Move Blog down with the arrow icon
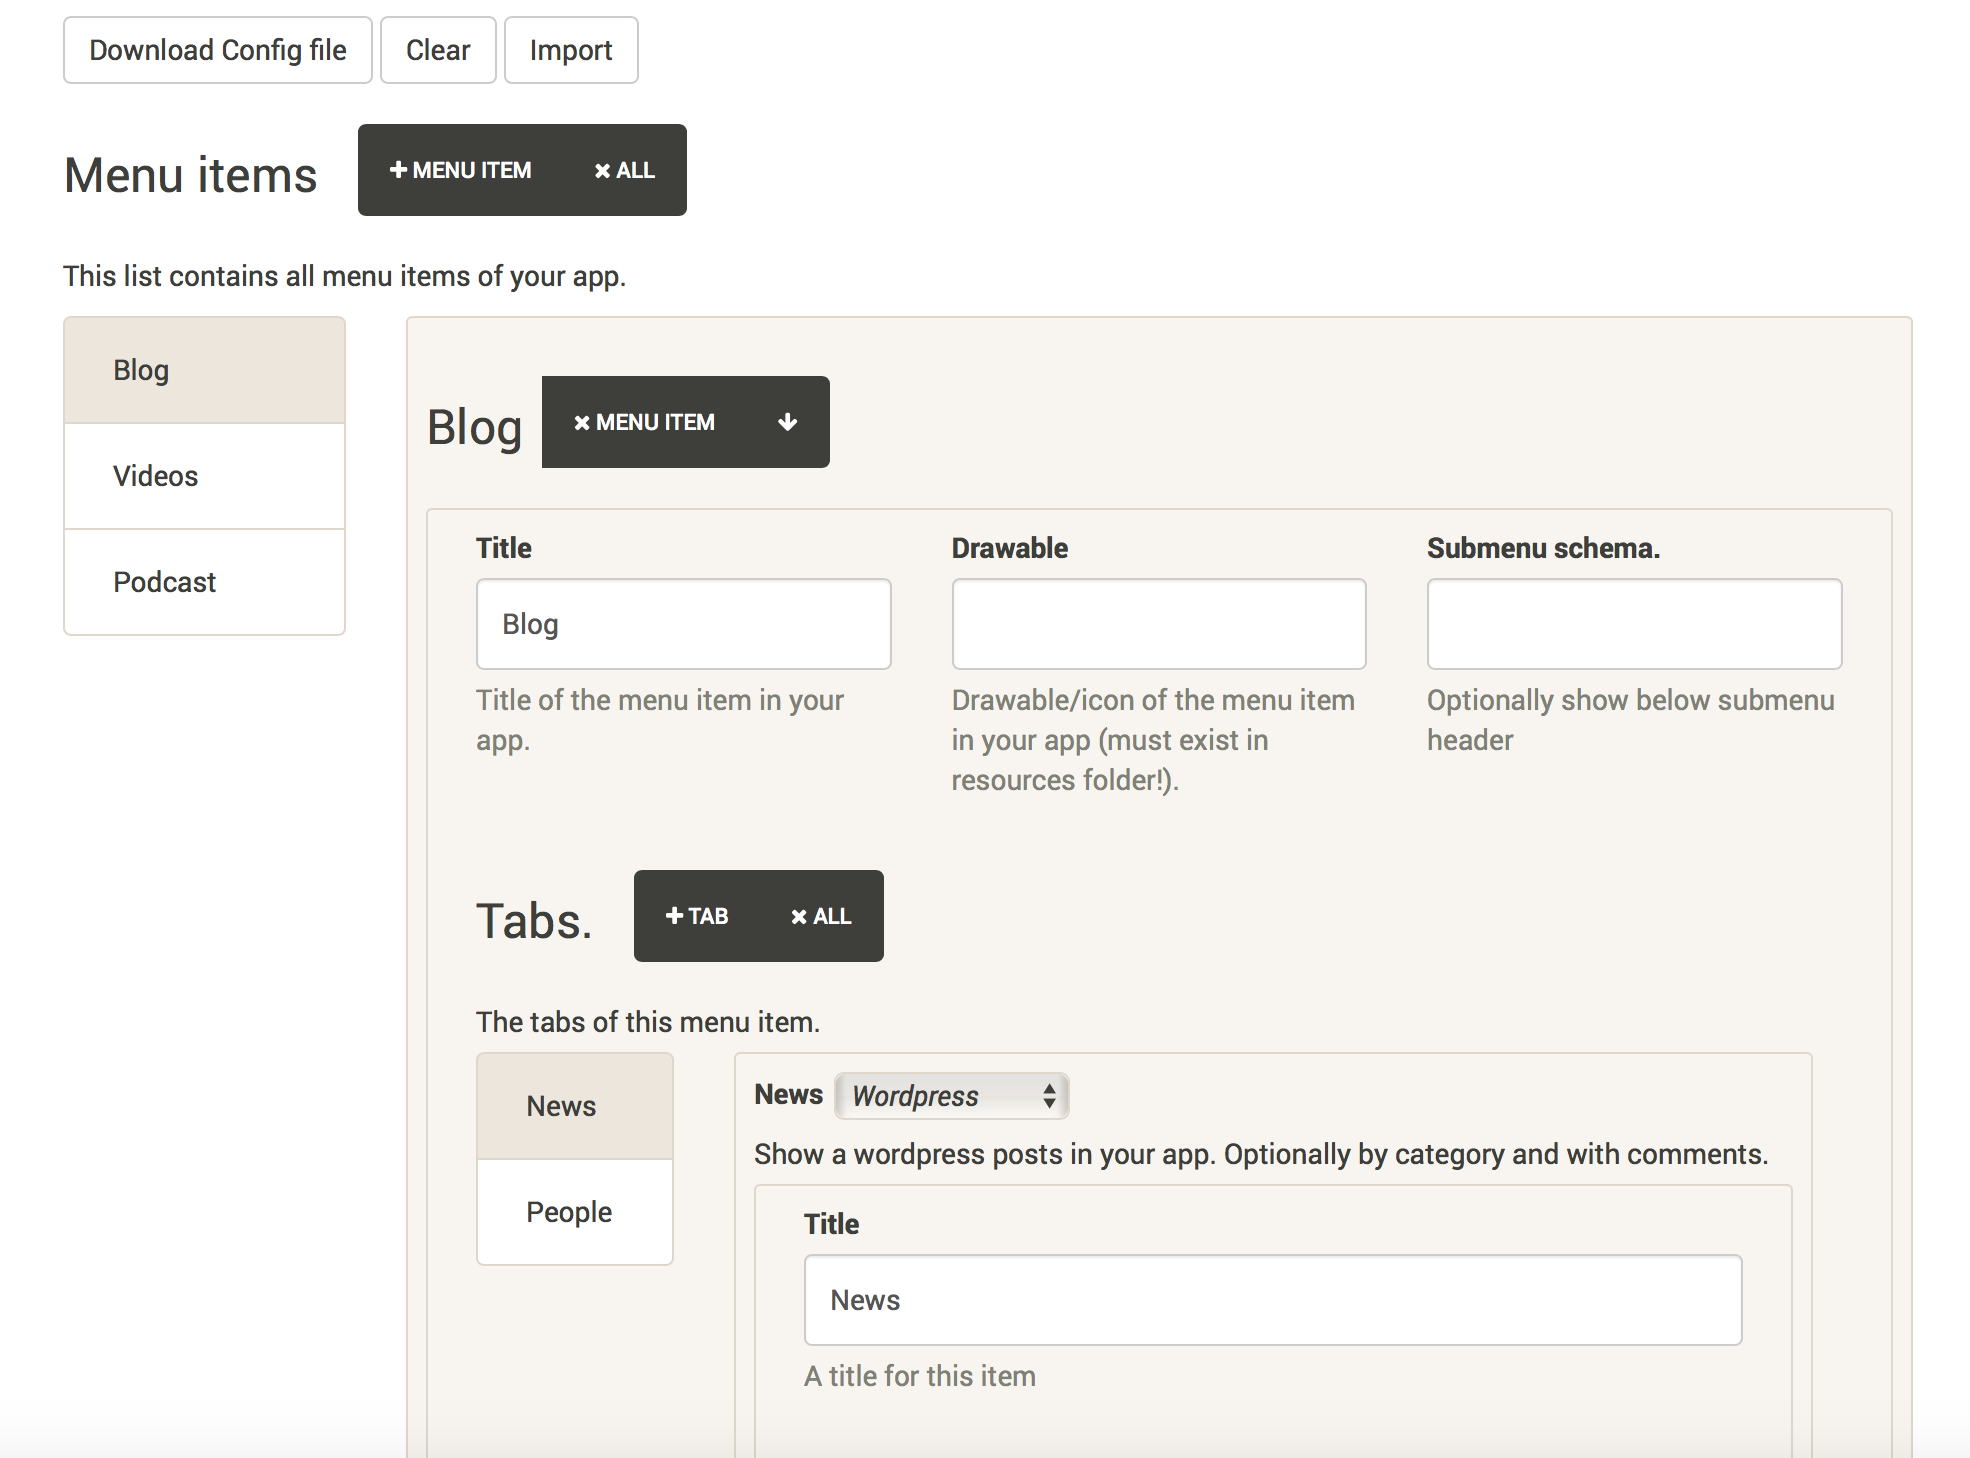Image resolution: width=1970 pixels, height=1458 pixels. click(x=788, y=422)
